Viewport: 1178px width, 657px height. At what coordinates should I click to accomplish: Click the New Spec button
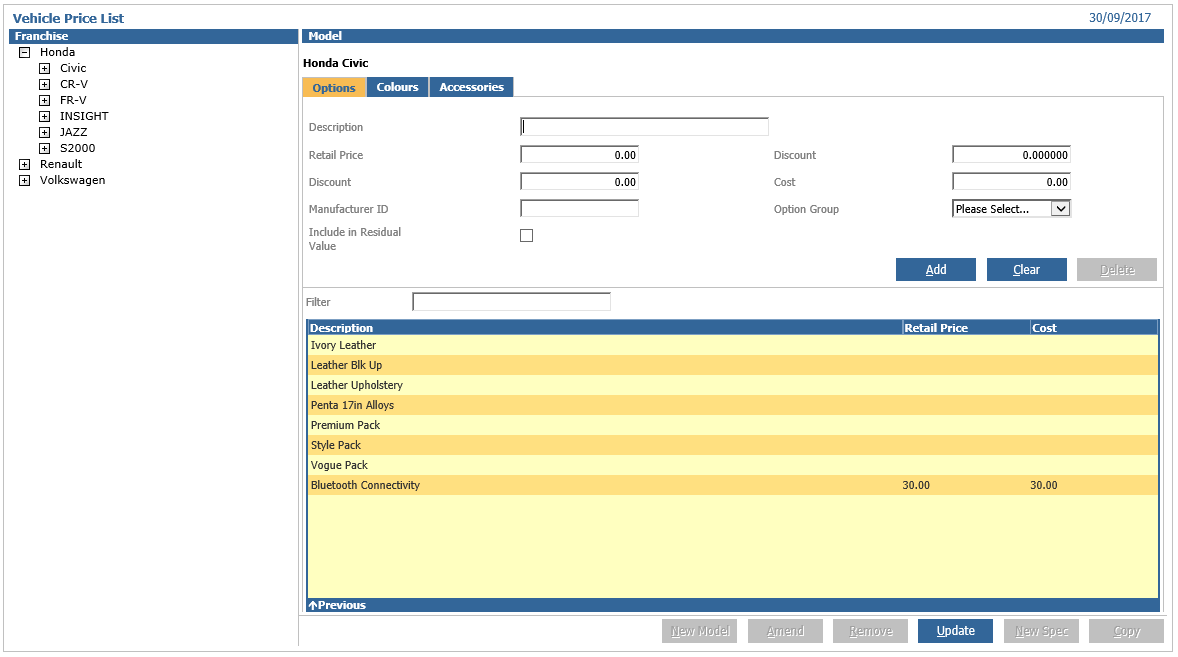(x=1041, y=631)
